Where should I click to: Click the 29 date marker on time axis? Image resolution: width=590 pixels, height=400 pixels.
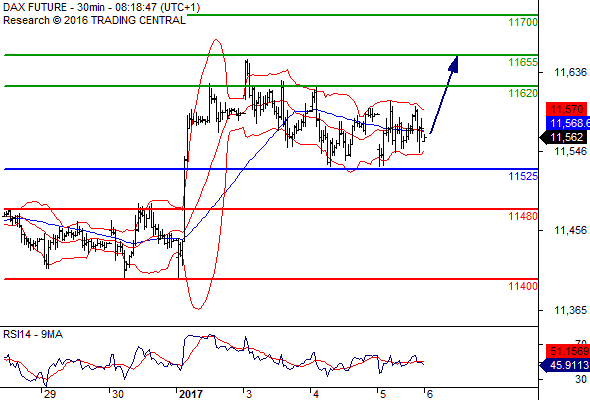(50, 394)
